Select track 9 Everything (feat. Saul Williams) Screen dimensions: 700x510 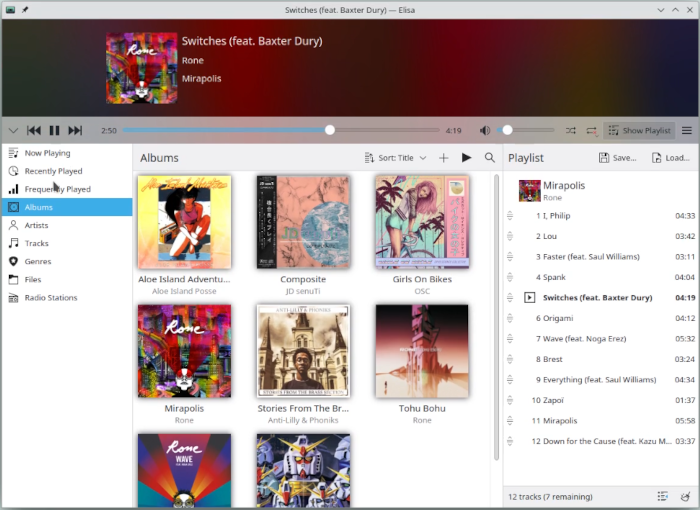601,380
